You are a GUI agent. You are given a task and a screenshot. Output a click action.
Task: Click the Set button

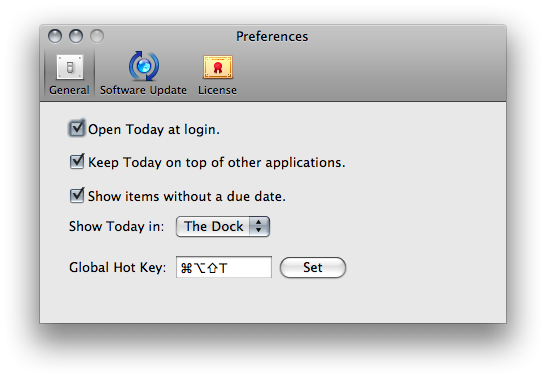(x=313, y=267)
